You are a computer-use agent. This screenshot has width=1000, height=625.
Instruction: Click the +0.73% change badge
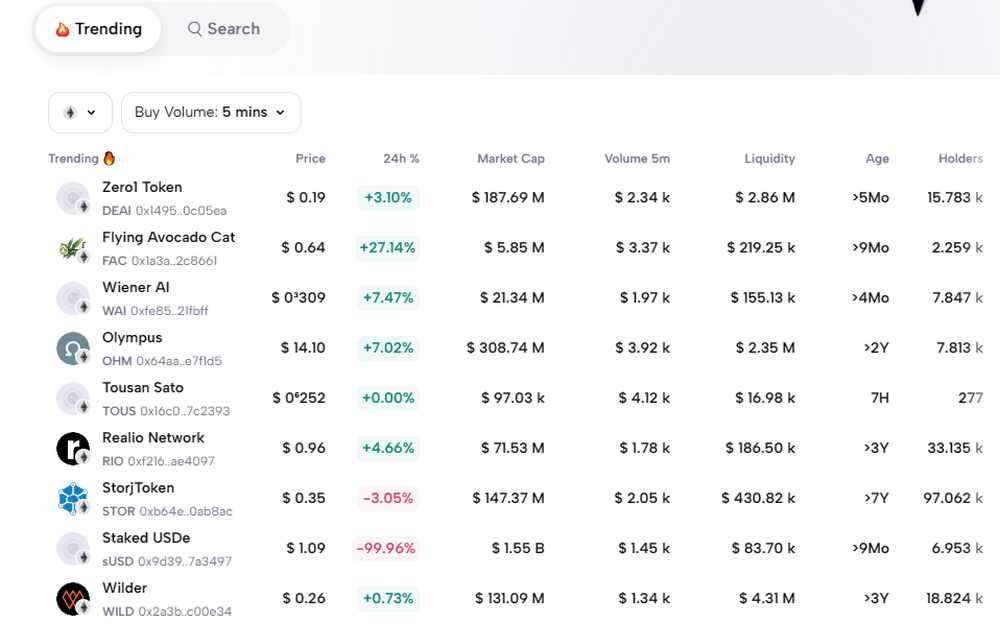388,598
